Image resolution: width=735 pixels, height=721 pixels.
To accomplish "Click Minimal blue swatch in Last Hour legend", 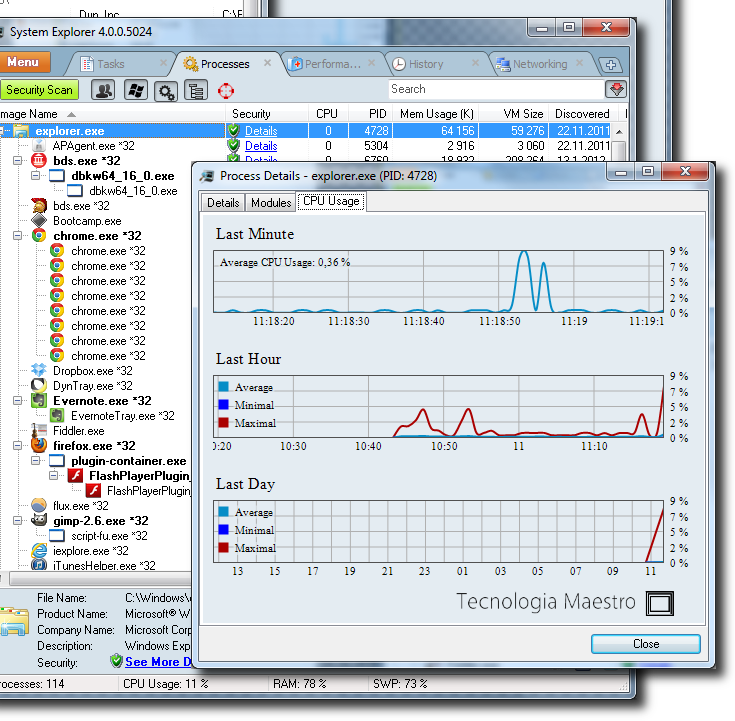I will pos(224,405).
